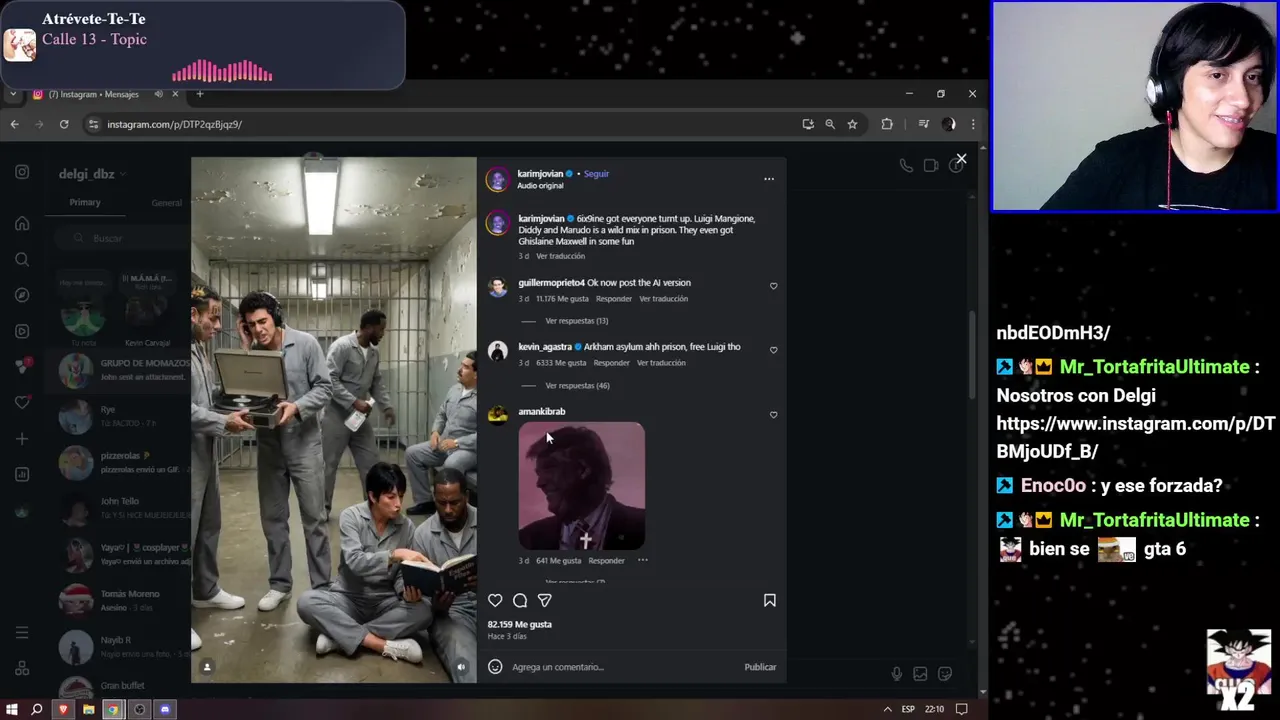
Task: Open Messages icon in sidebar
Action: pos(22,367)
